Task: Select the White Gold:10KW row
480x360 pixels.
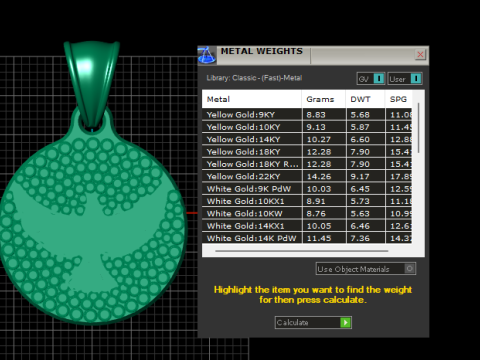Action: (307, 213)
